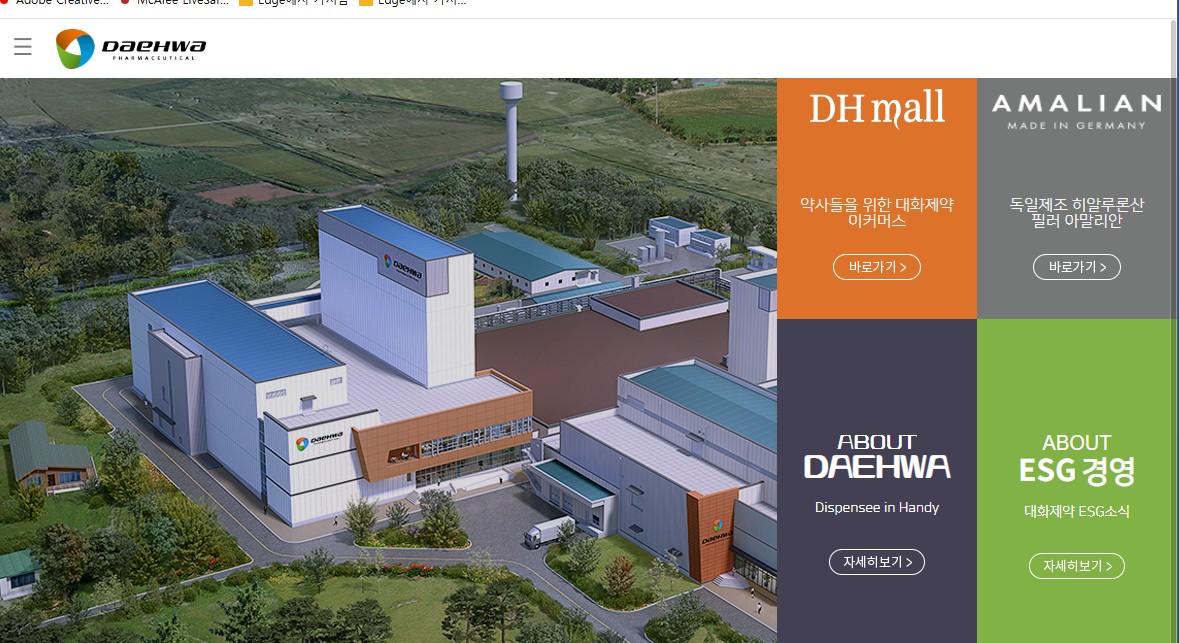Click the ABOUT ESG 경영 heading
This screenshot has height=643, width=1179.
click(1077, 460)
